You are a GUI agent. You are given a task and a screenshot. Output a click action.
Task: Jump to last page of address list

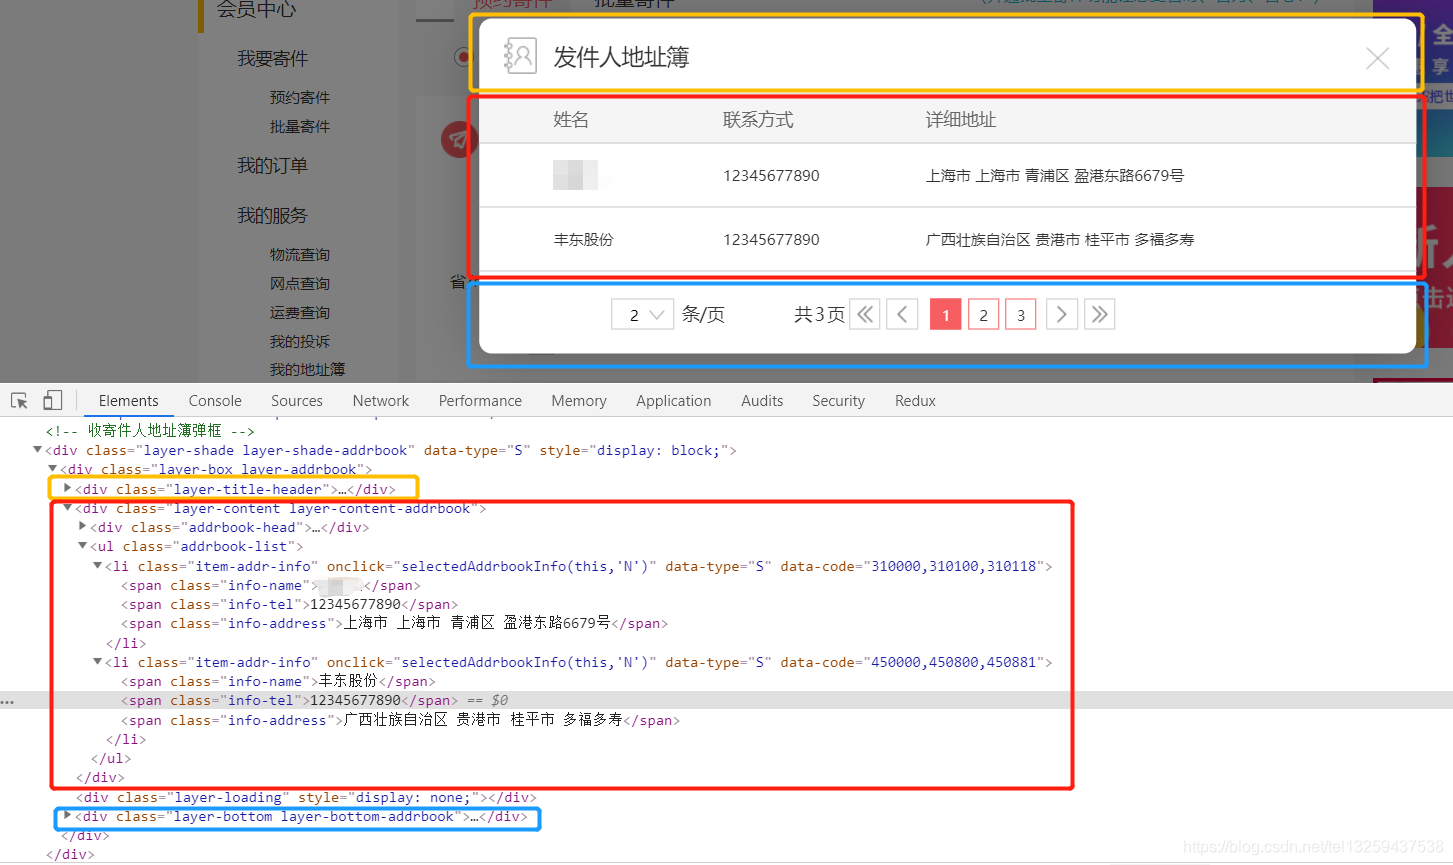pyautogui.click(x=1099, y=315)
